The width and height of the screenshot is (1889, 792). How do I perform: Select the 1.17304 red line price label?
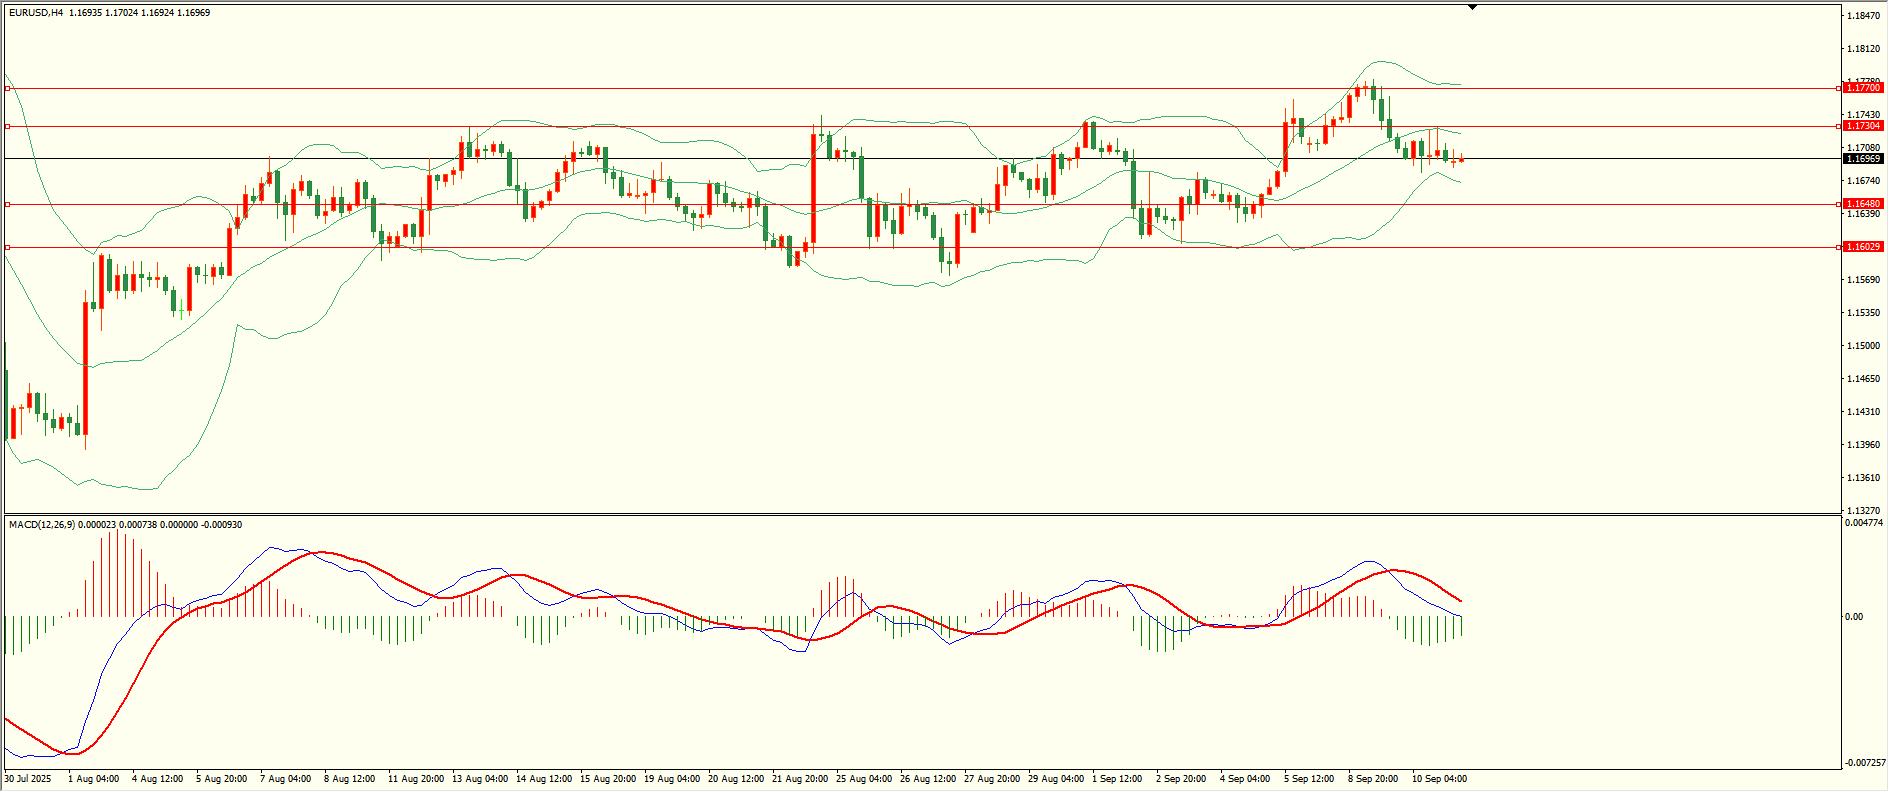[1863, 126]
